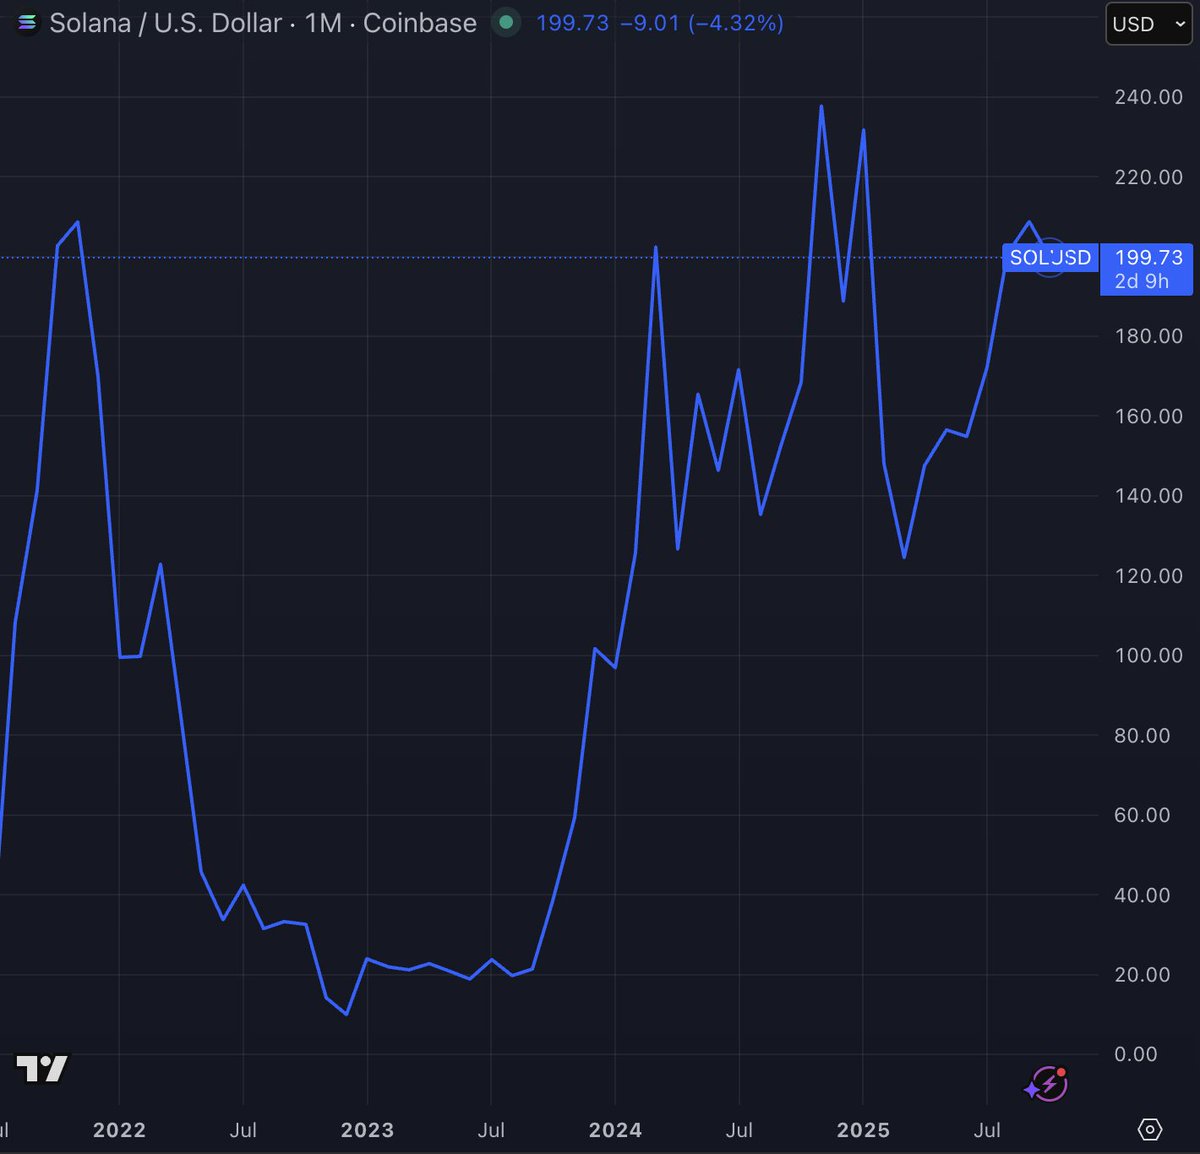Click the 1M interval label
Image resolution: width=1200 pixels, height=1154 pixels.
pos(323,23)
